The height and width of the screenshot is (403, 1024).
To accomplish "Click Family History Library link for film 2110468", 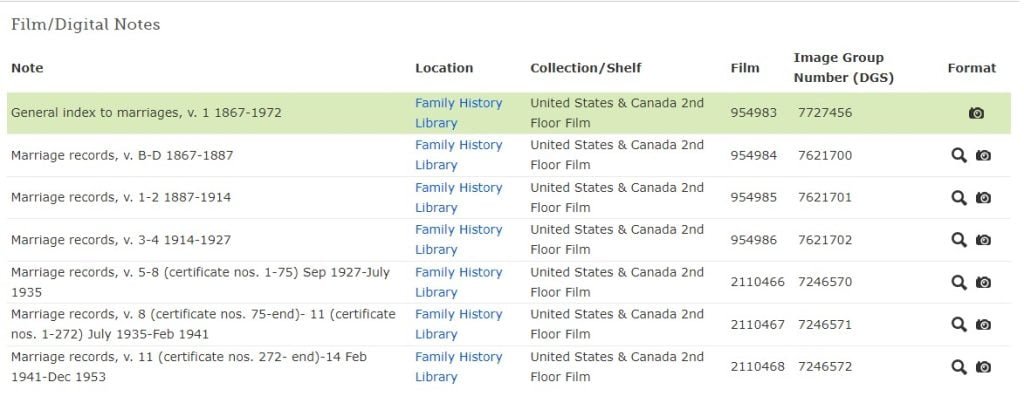I will [458, 366].
